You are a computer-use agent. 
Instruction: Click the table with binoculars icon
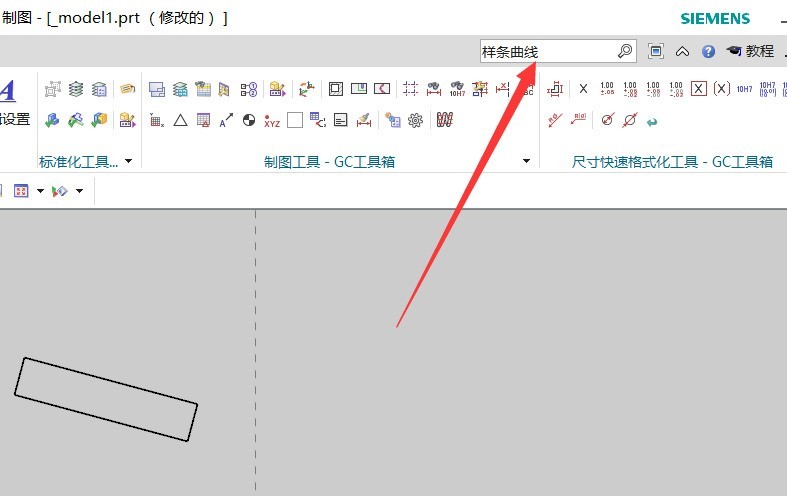click(x=203, y=89)
